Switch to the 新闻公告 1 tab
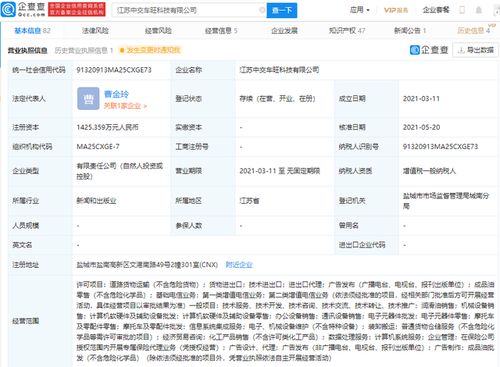Screen dimensions: 500x367 click(410, 31)
